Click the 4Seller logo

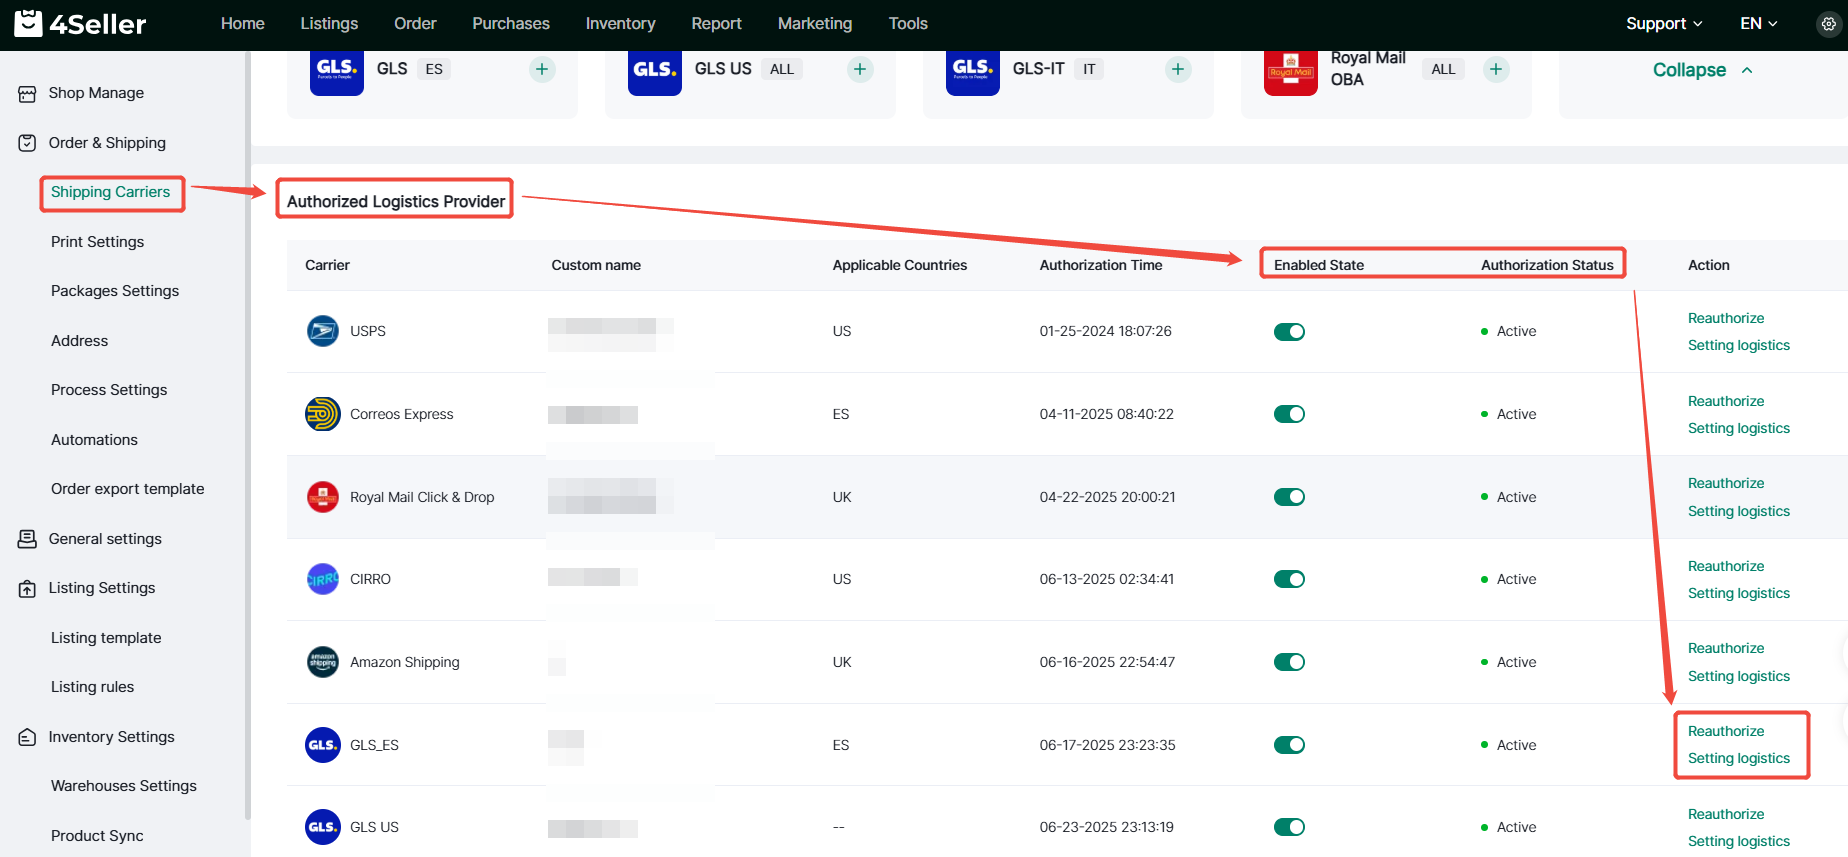tap(80, 23)
